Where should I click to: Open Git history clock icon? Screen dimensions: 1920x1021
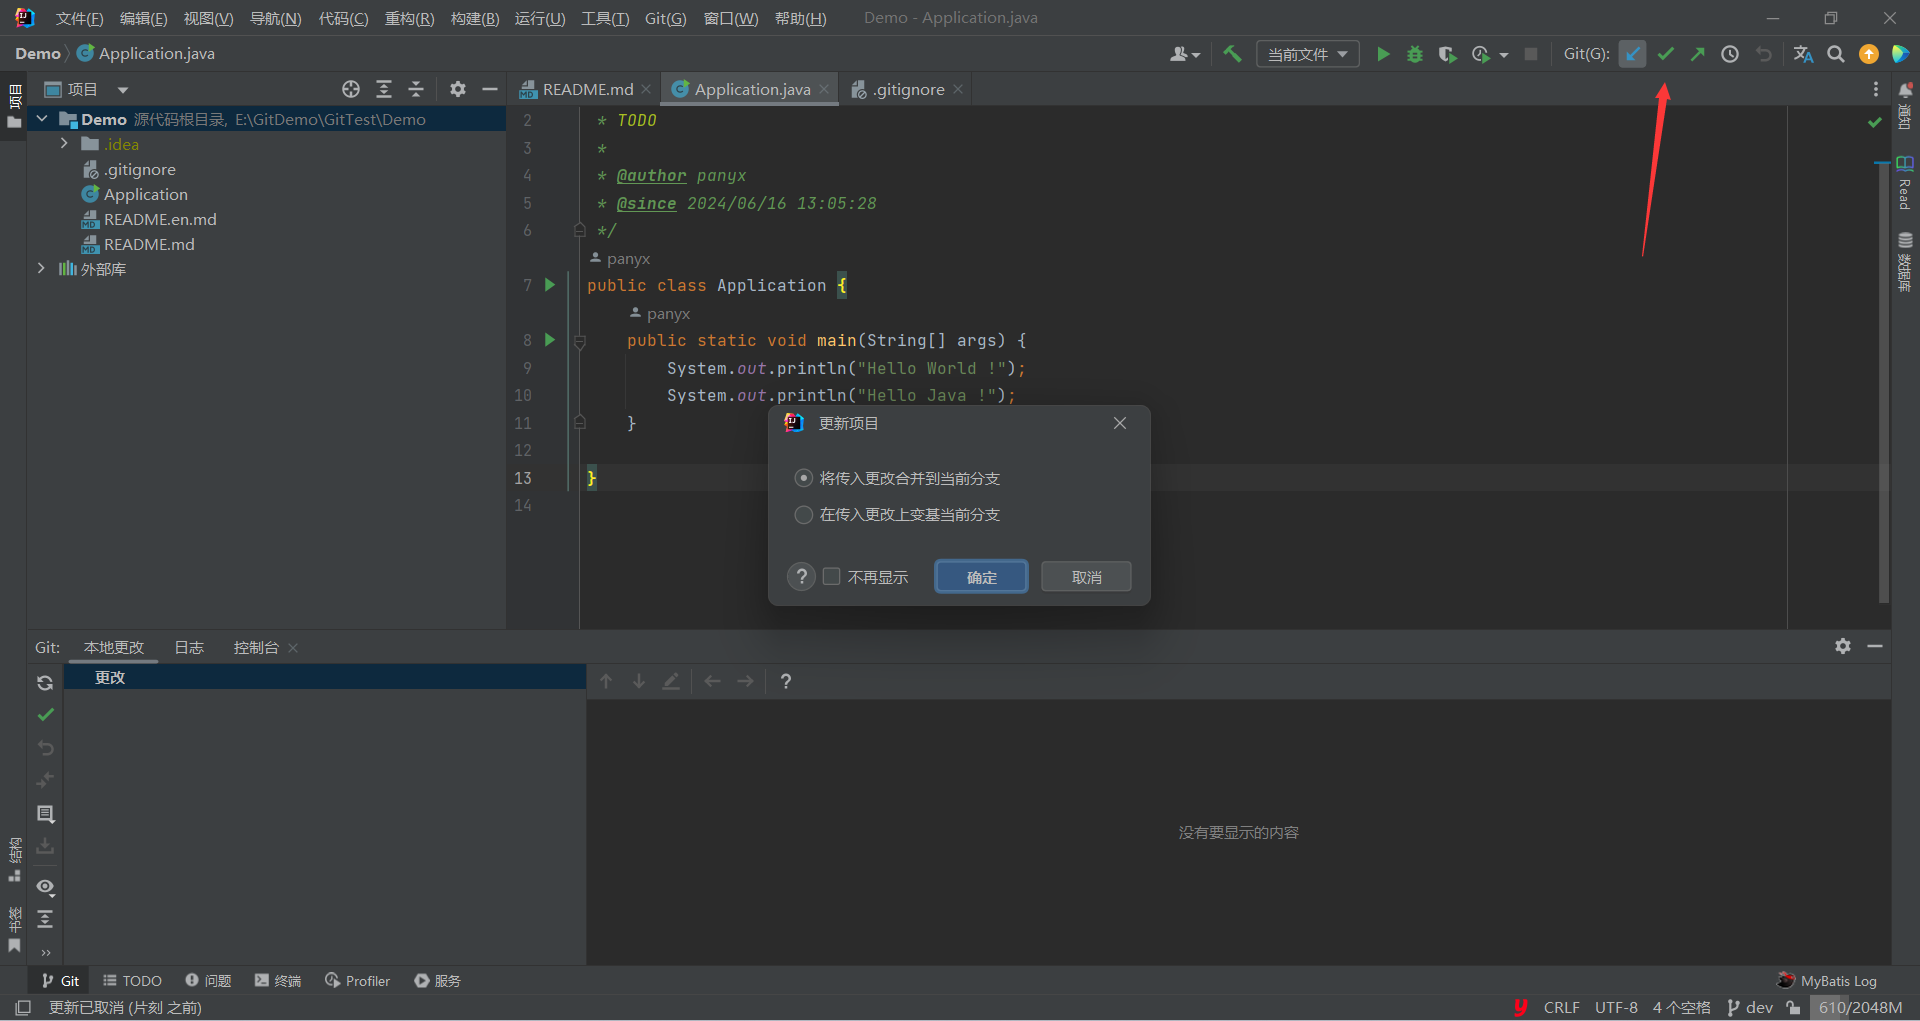click(x=1730, y=54)
